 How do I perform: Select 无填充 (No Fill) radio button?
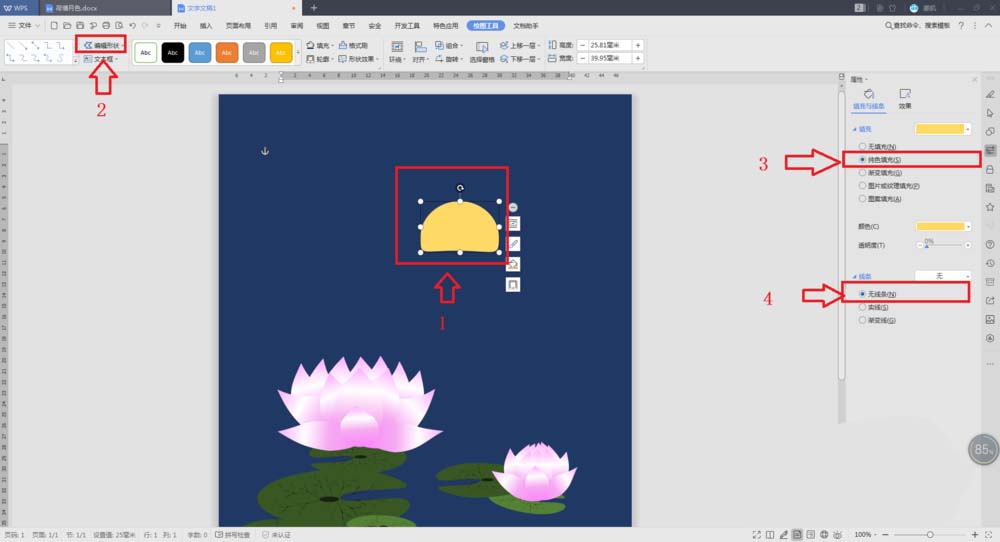pos(862,147)
